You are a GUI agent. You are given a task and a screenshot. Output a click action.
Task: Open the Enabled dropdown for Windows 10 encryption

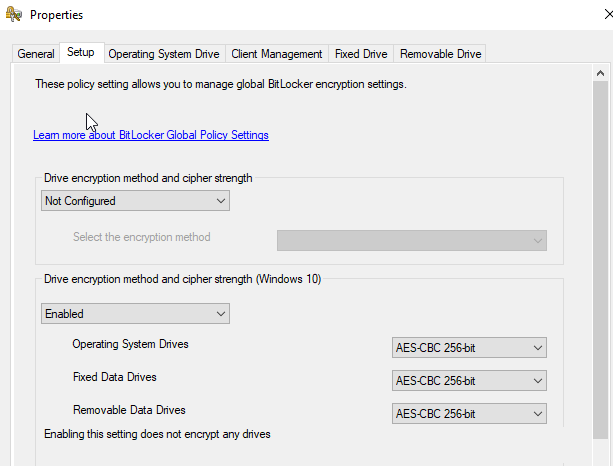[x=135, y=314]
